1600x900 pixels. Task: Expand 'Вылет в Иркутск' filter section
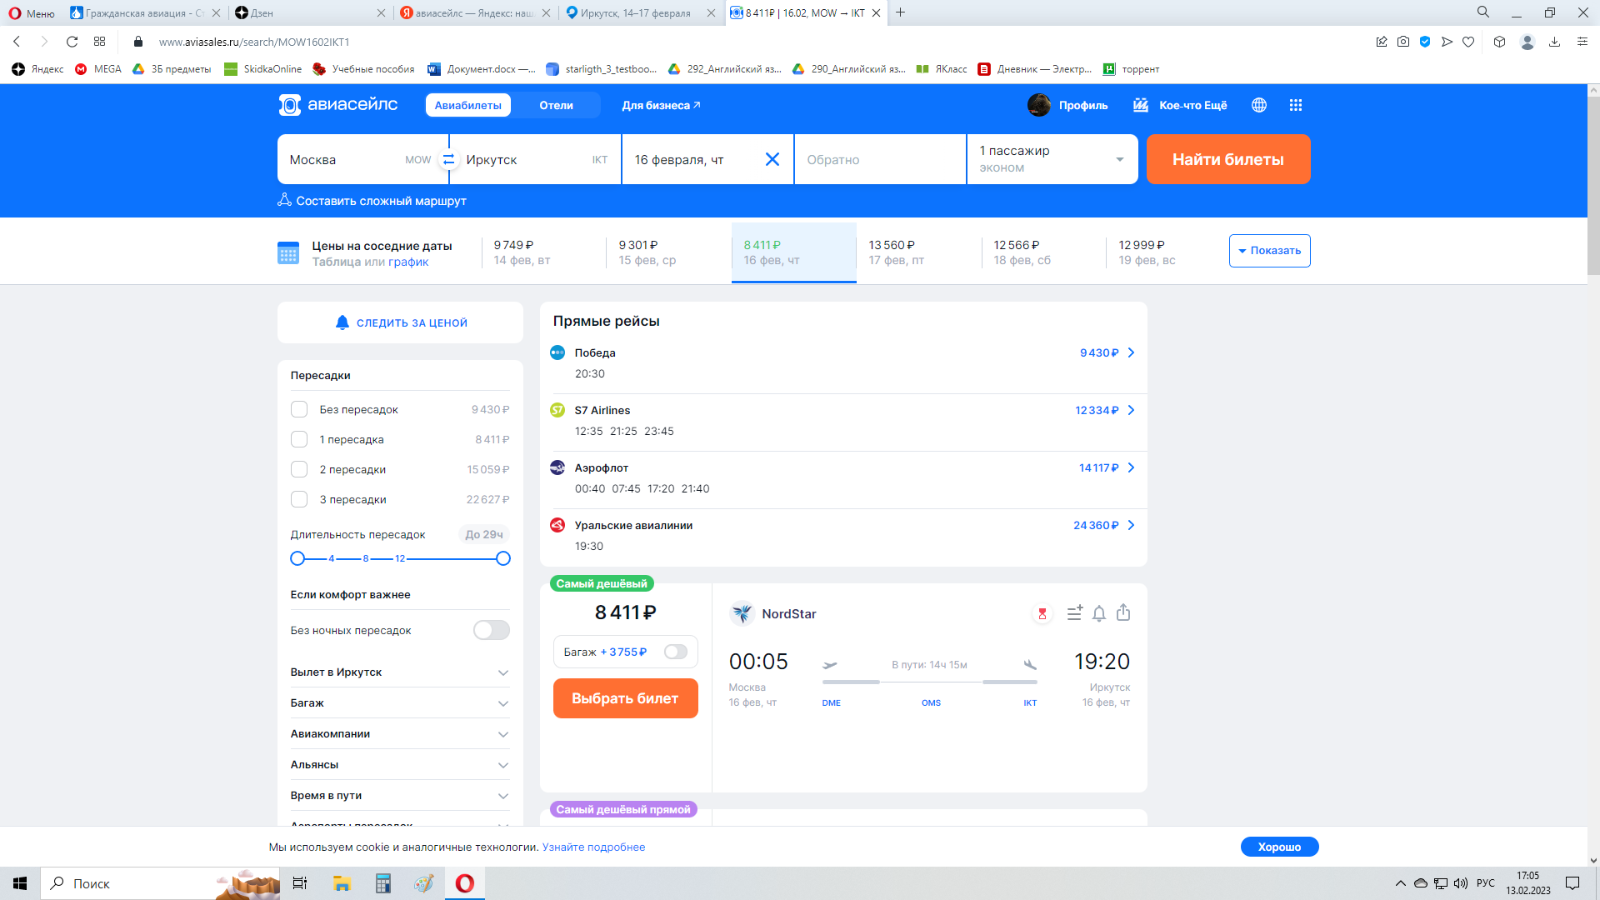tap(400, 672)
